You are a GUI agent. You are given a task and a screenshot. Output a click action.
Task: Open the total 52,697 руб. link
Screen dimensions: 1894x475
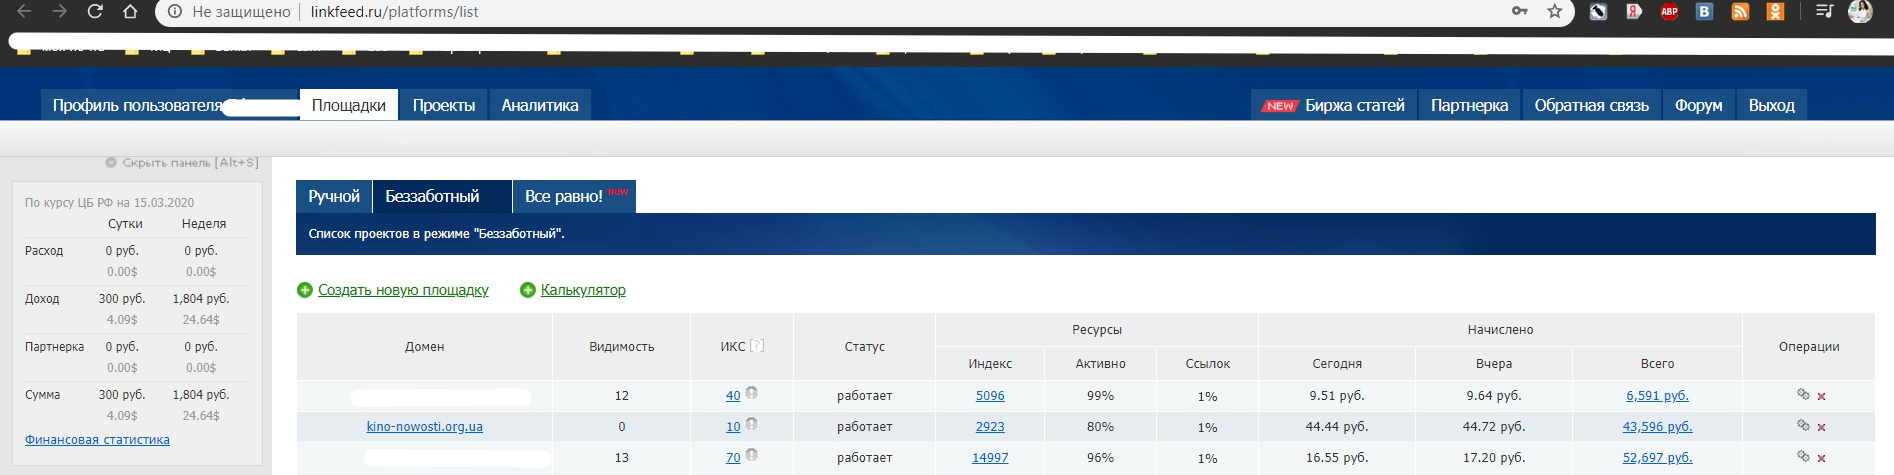pyautogui.click(x=1657, y=458)
